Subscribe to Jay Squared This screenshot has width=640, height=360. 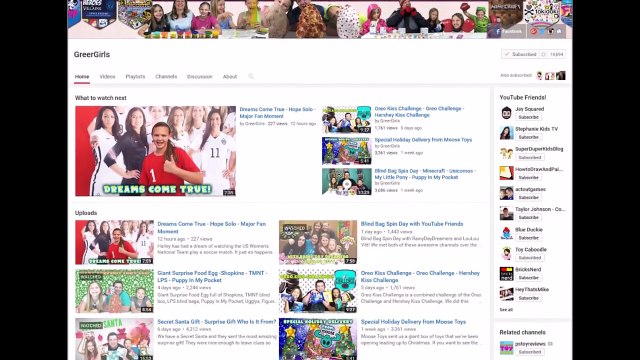click(529, 117)
